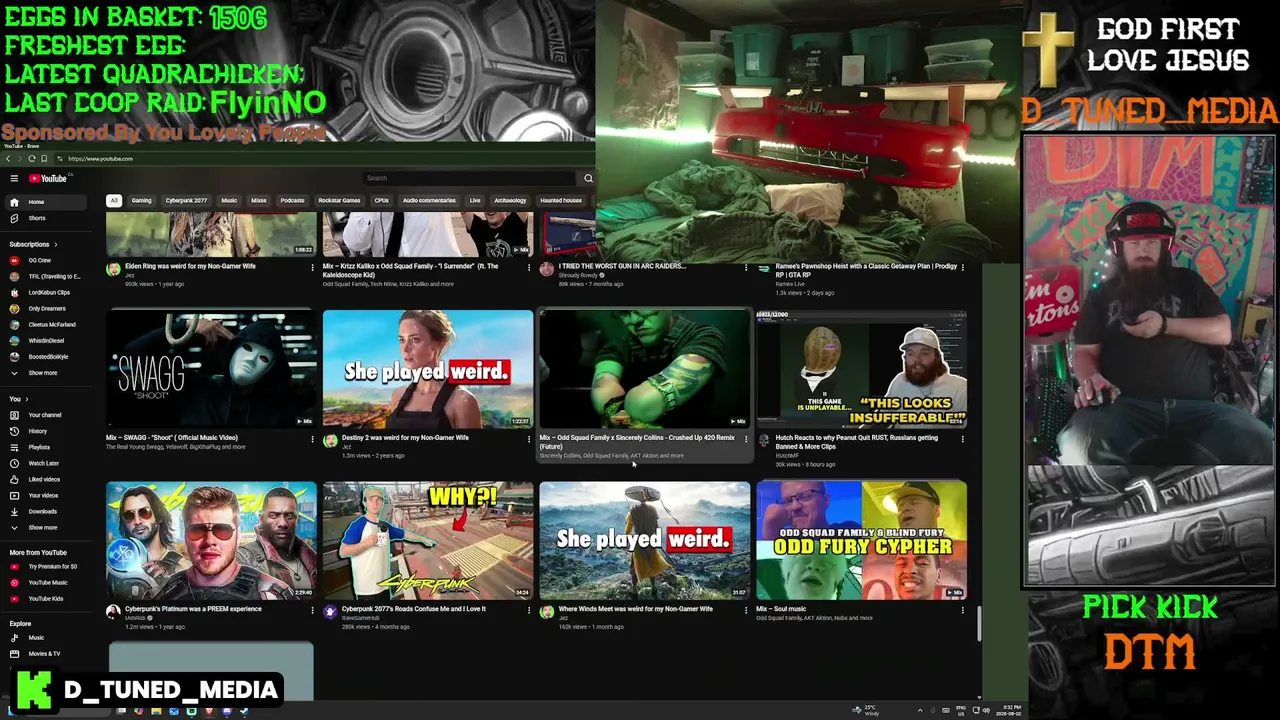Select the All filter chip

[x=114, y=200]
